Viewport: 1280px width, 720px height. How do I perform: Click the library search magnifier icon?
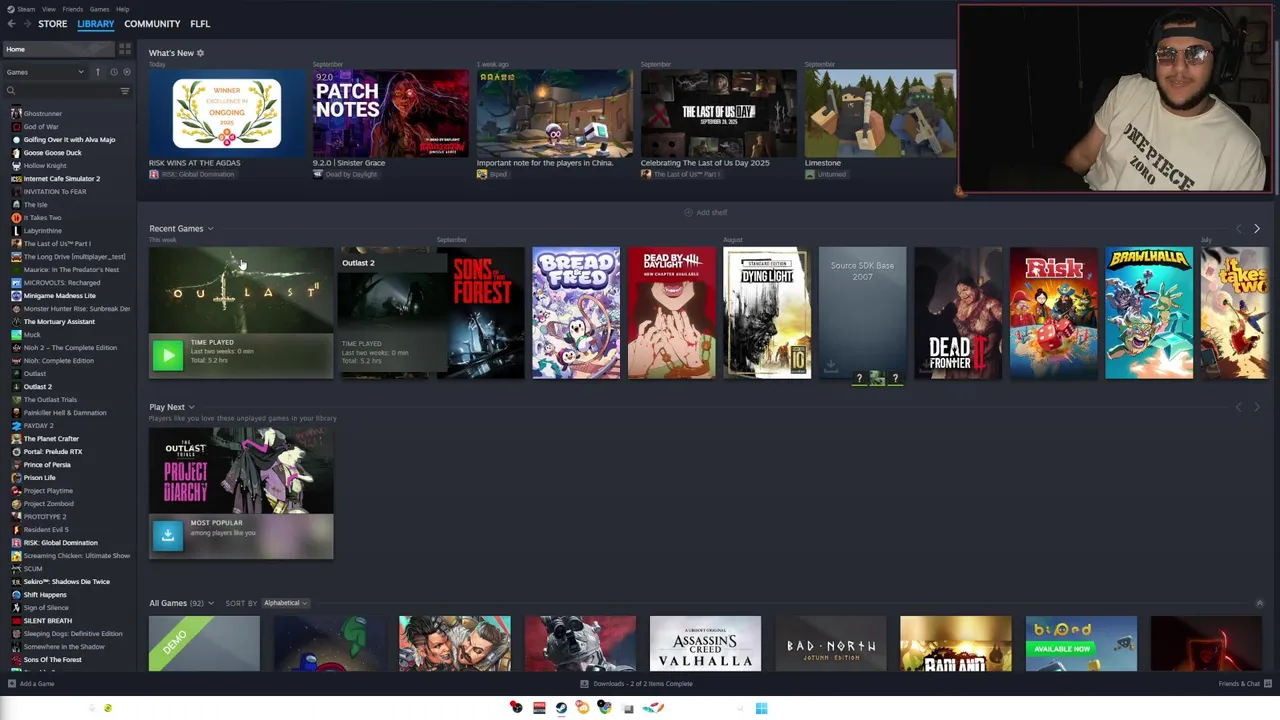coord(11,91)
